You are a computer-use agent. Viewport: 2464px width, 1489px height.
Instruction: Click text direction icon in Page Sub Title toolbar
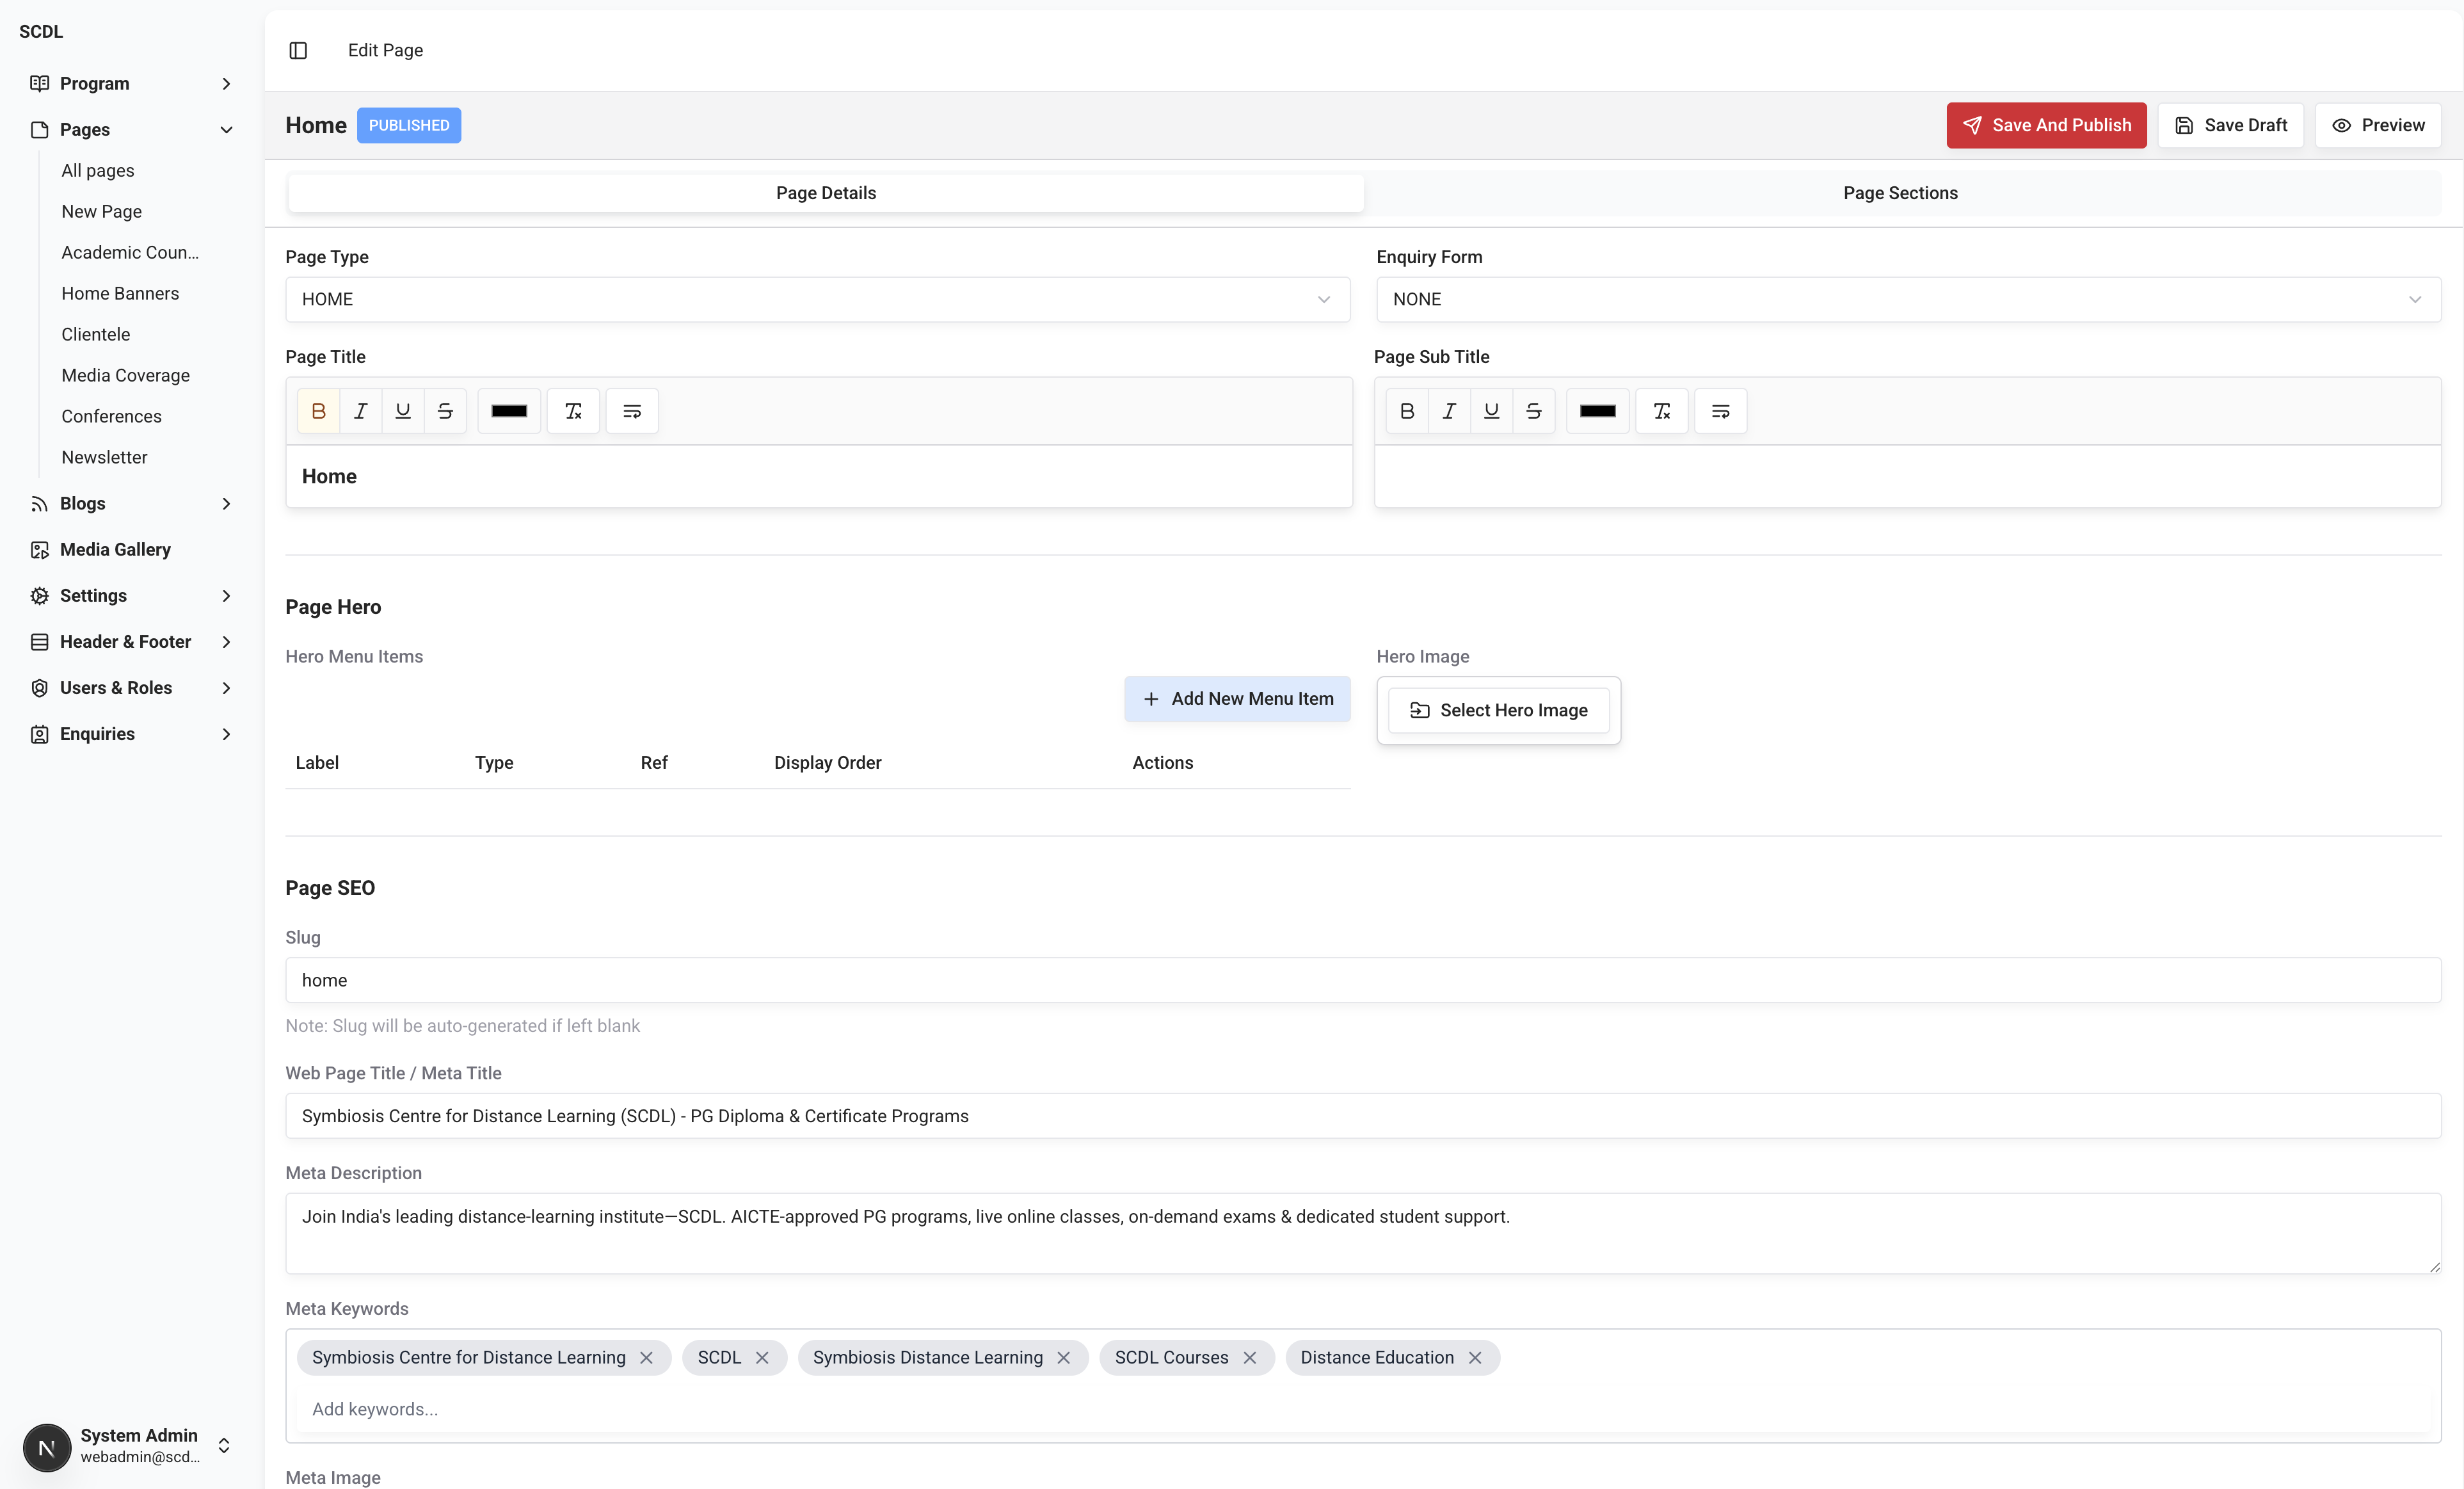tap(1720, 411)
